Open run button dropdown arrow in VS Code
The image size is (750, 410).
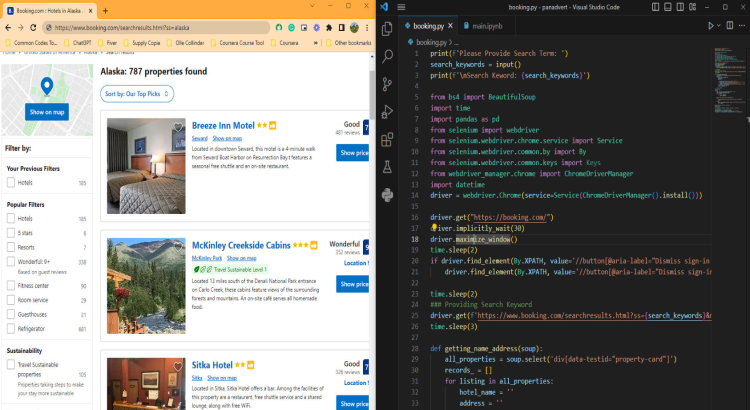coord(718,26)
